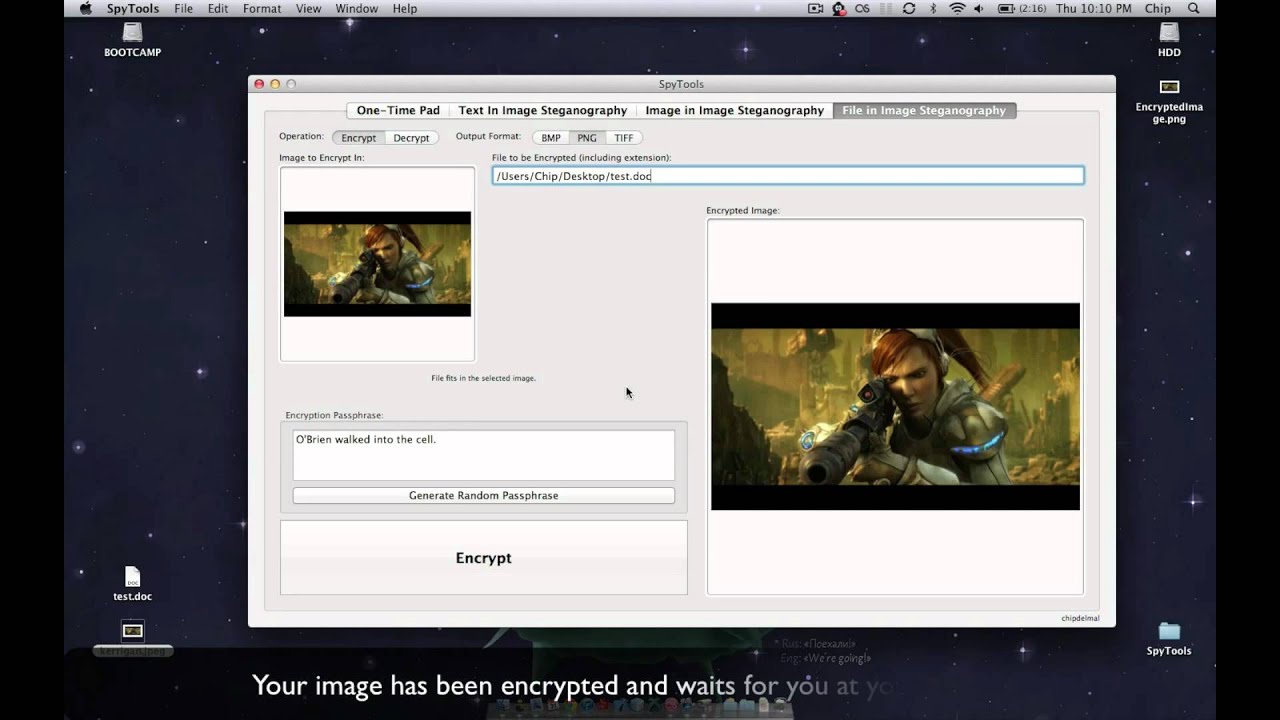The width and height of the screenshot is (1280, 720).
Task: Click the camera recorder menu bar icon
Action: (815, 8)
